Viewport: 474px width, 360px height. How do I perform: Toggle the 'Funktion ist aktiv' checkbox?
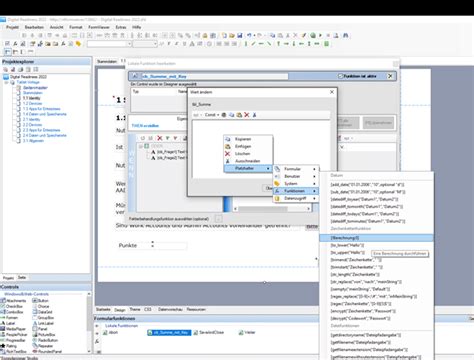pyautogui.click(x=340, y=76)
